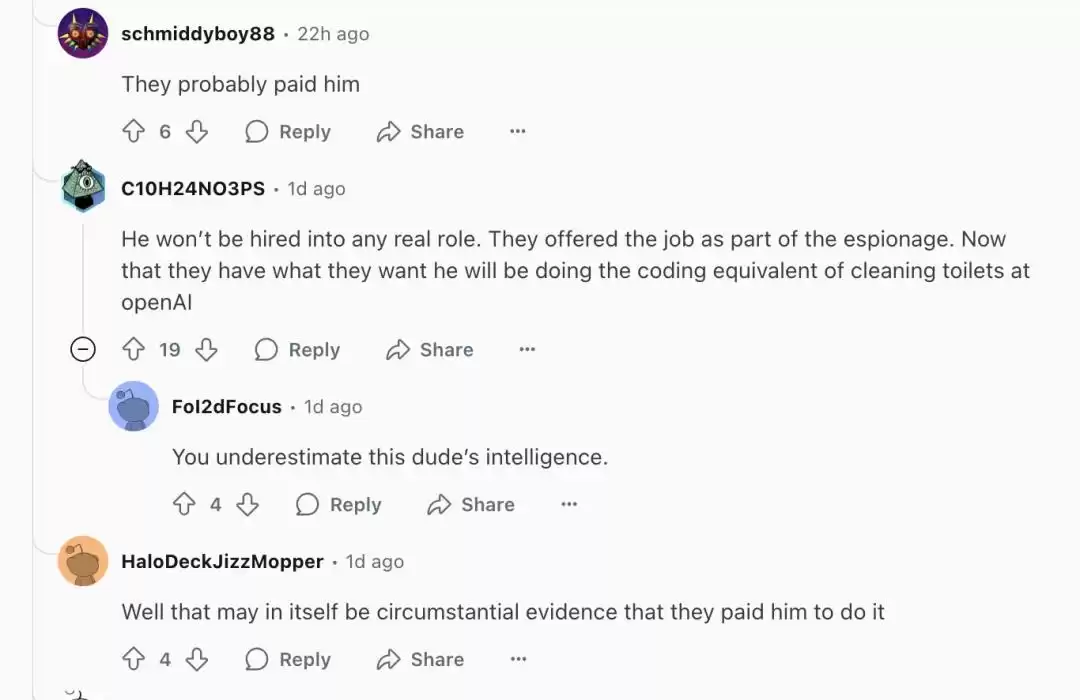
Task: Open schmiddyboy88's user profile link
Action: click(x=198, y=34)
